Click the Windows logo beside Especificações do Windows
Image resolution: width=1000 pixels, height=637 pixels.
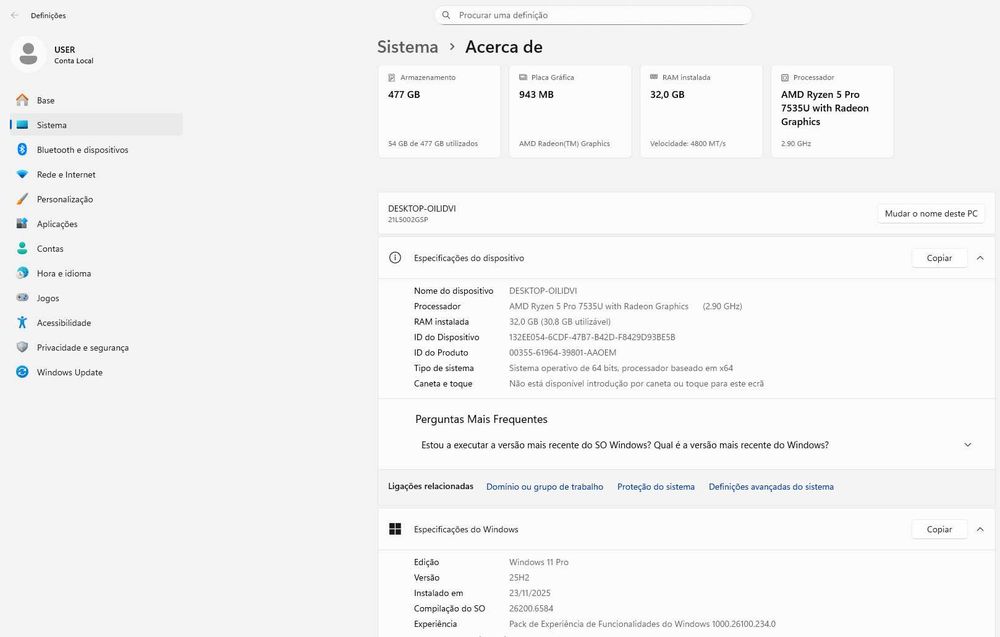click(x=395, y=529)
